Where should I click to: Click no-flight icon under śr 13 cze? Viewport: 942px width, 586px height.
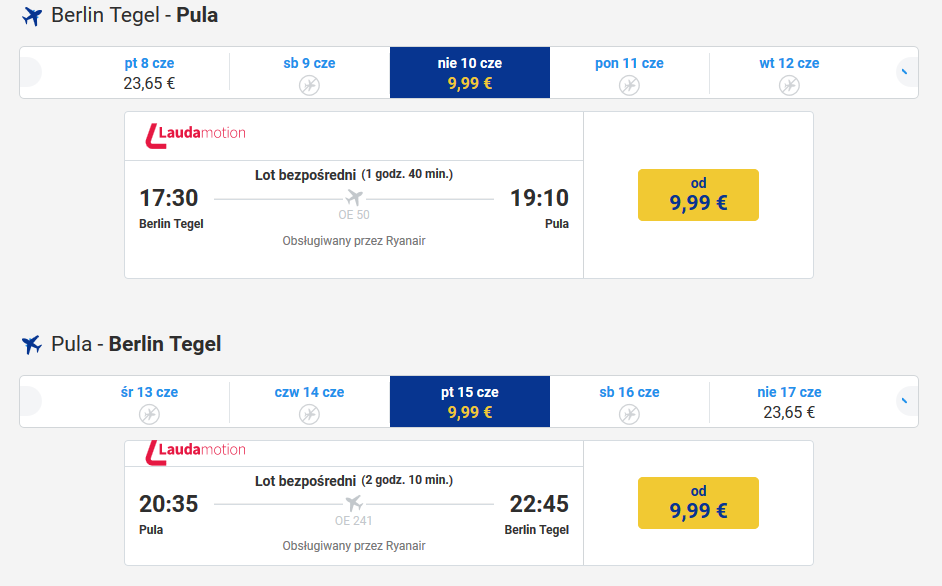(x=150, y=414)
